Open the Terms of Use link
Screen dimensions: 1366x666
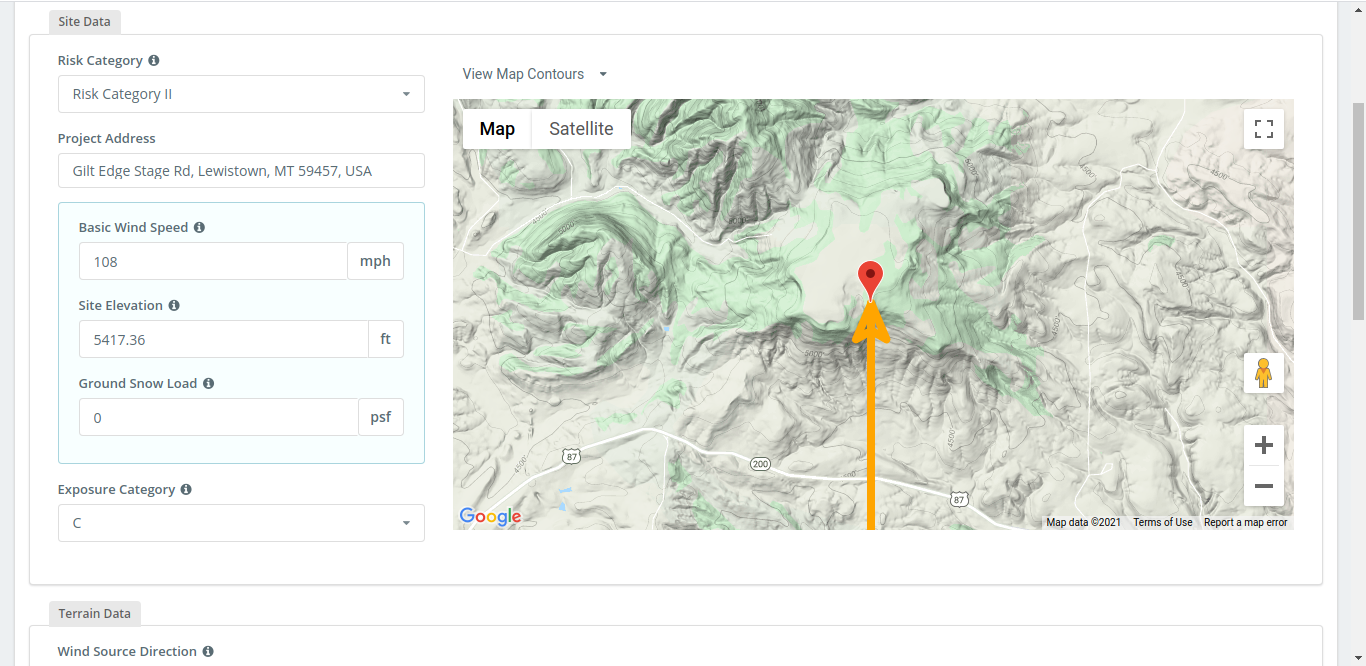(x=1163, y=521)
